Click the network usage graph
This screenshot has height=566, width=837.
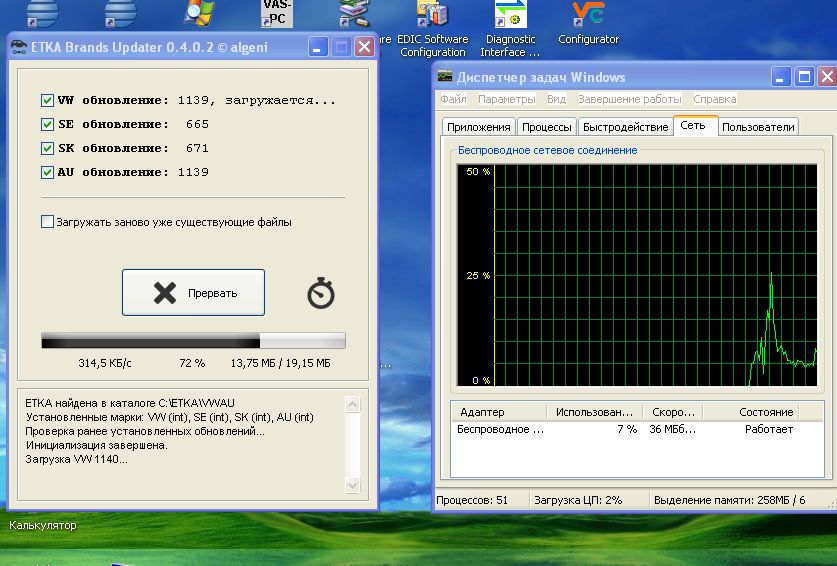point(637,275)
